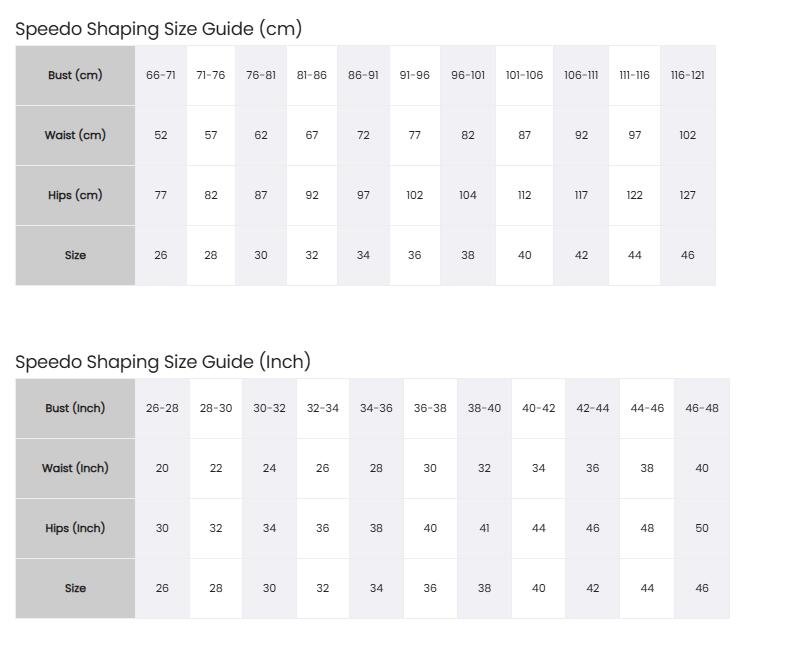The image size is (811, 656).
Task: Select the Waist (cm) row header
Action: coord(75,135)
